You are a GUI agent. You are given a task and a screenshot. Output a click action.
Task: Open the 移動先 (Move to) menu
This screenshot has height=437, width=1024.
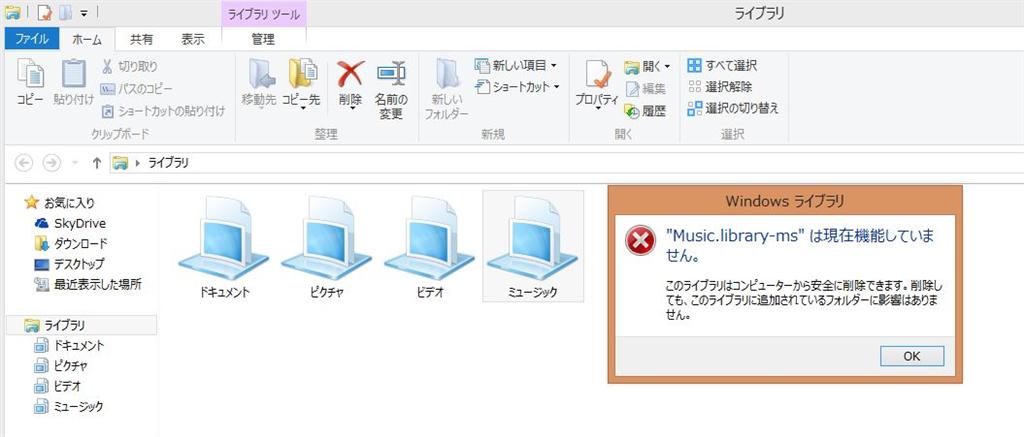[259, 84]
